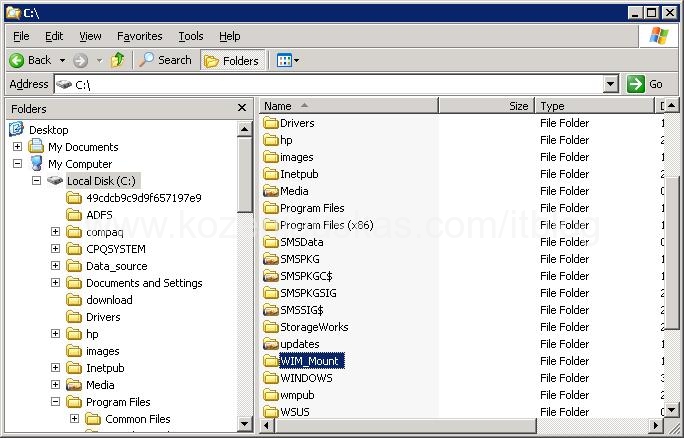This screenshot has height=438, width=684.
Task: Sort by the Name column header
Action: point(349,106)
